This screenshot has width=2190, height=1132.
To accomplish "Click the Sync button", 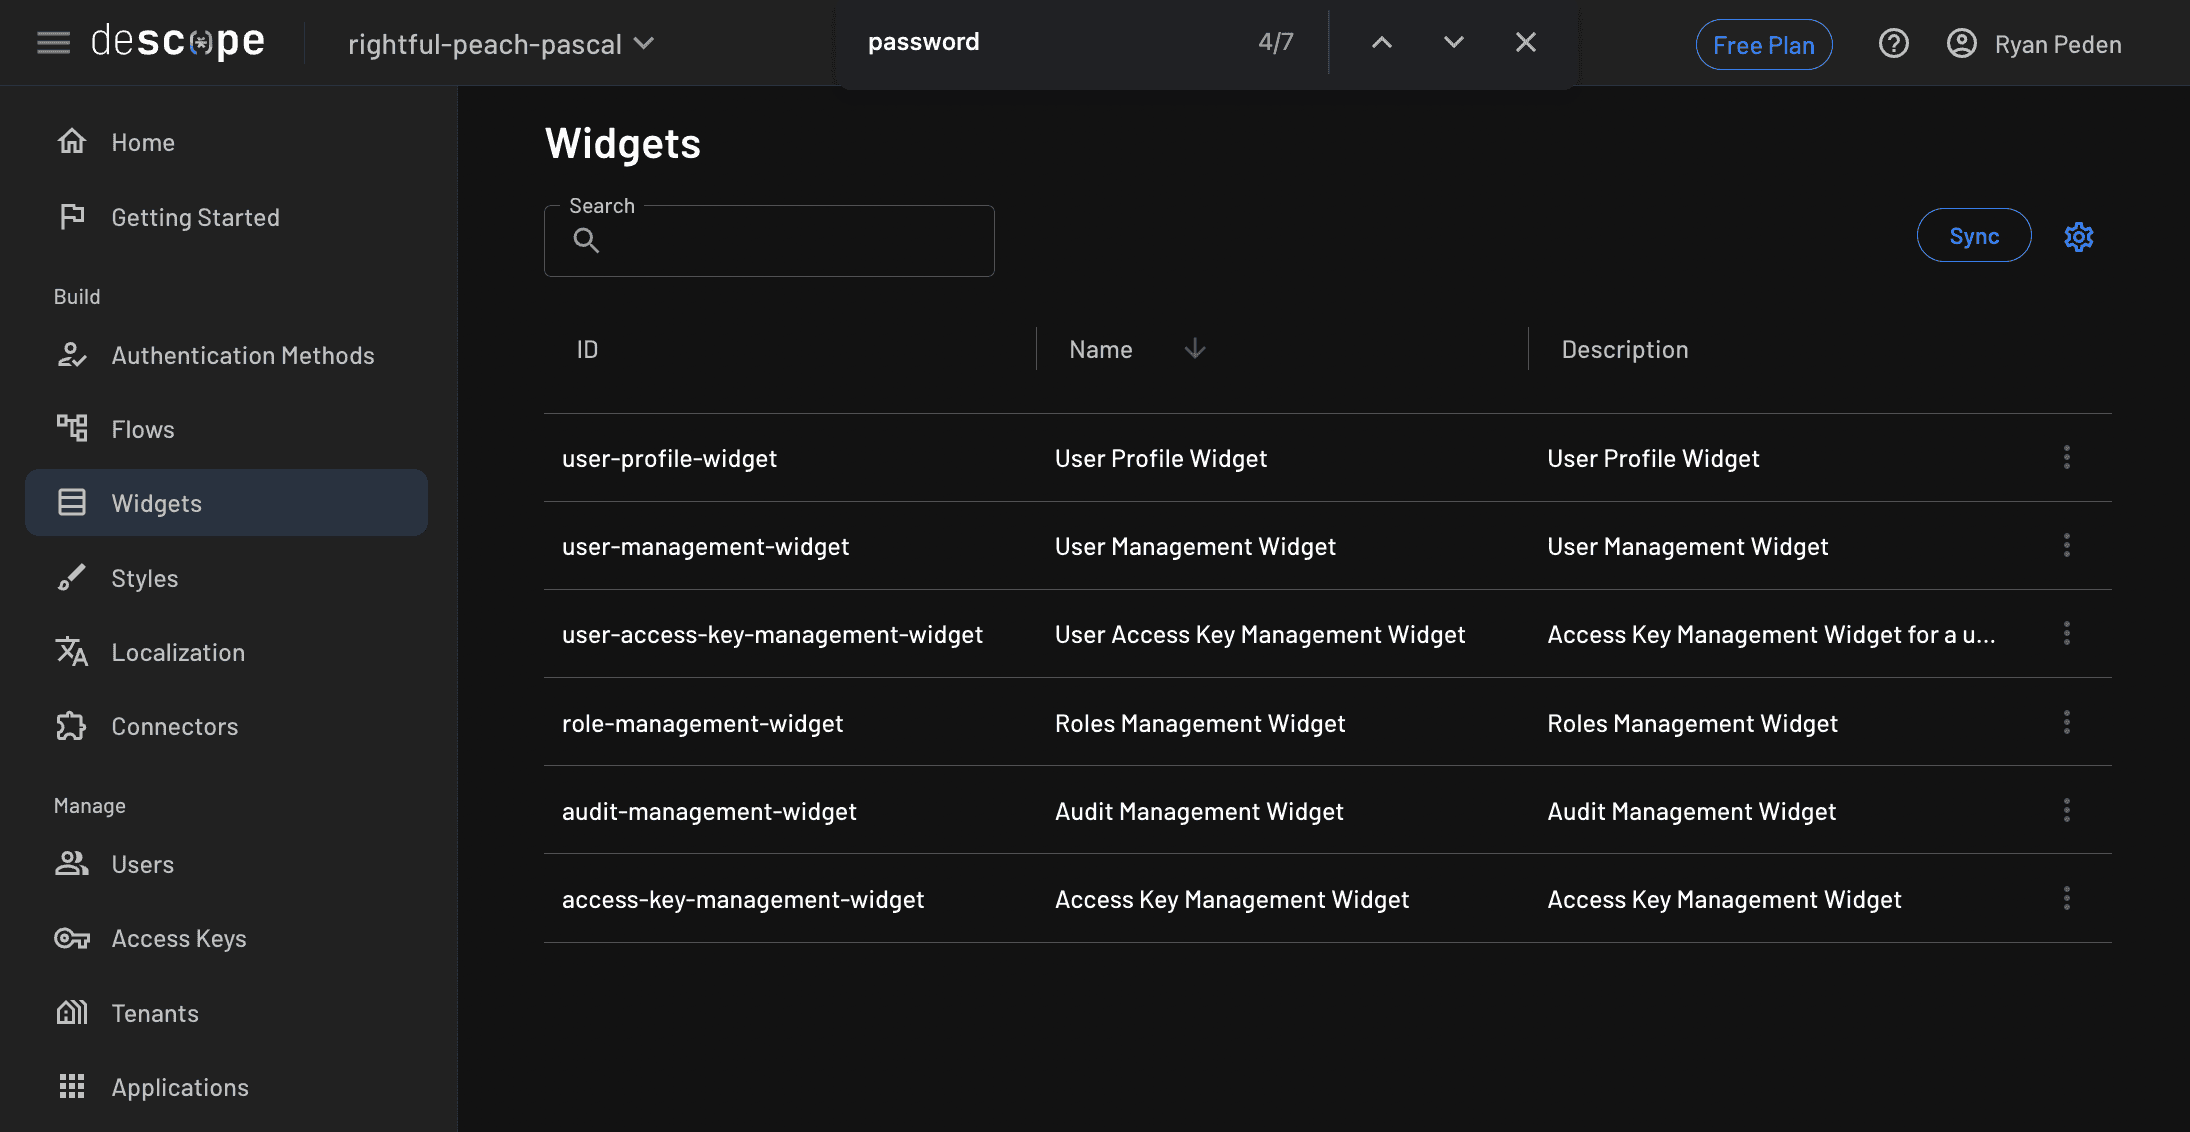I will pyautogui.click(x=1973, y=235).
